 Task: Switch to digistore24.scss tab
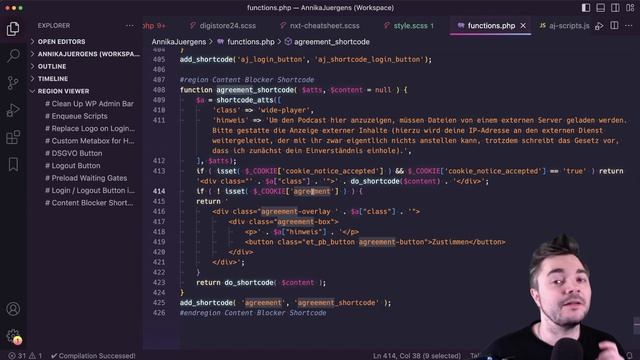click(223, 26)
